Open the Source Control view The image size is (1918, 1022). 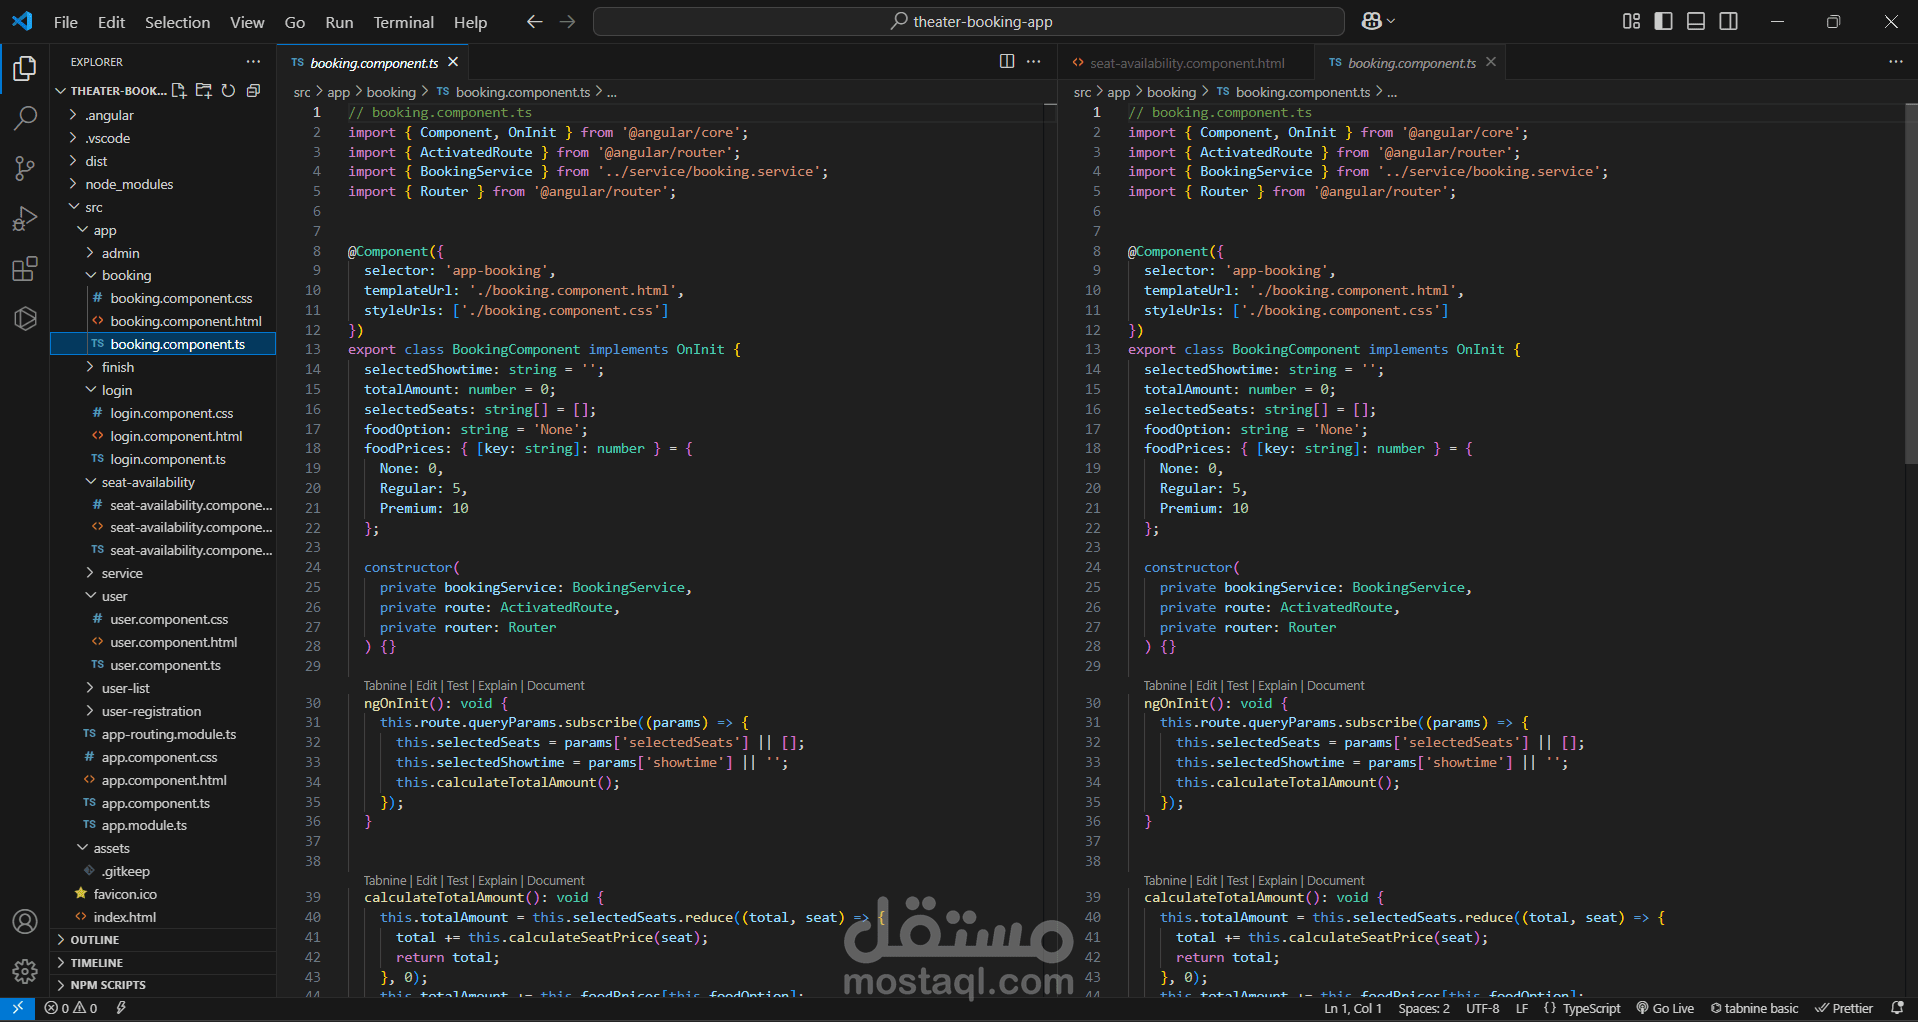(x=25, y=168)
